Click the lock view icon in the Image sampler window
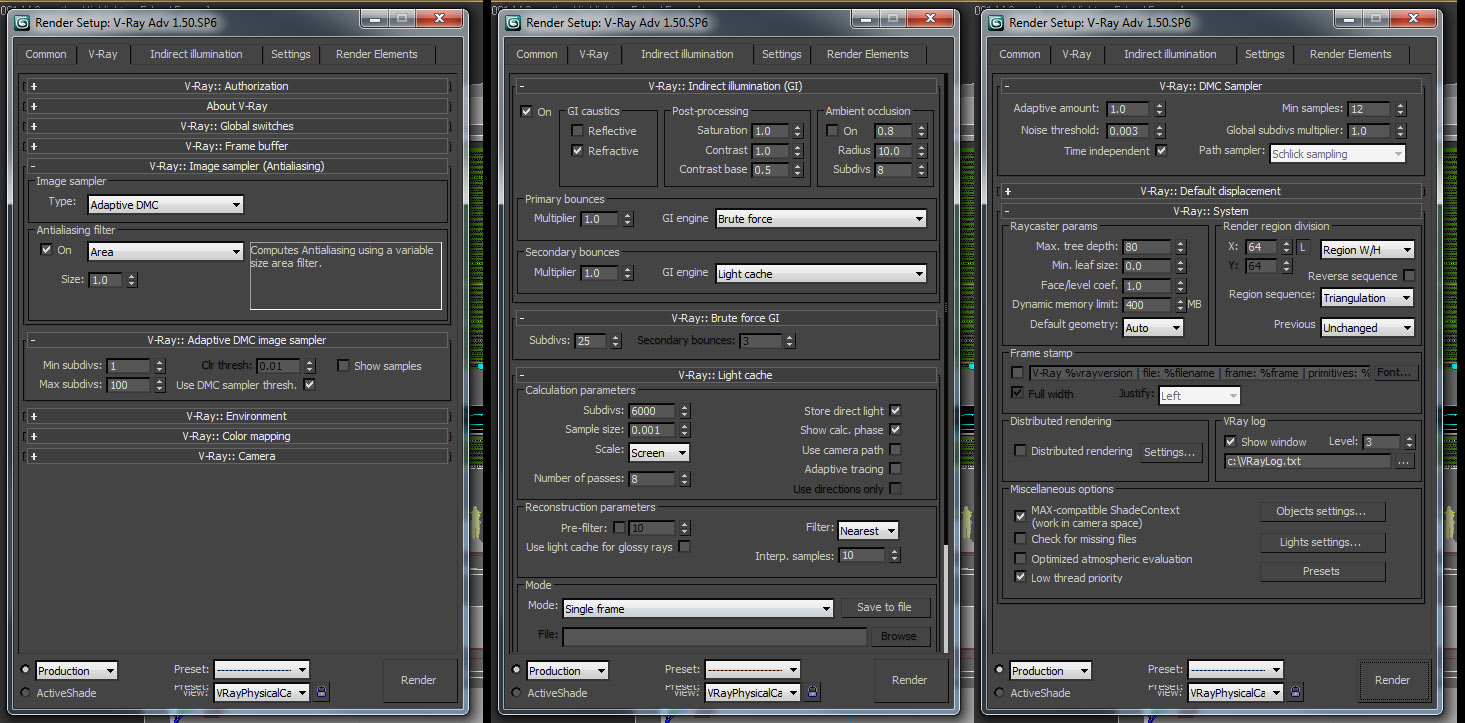Image resolution: width=1465 pixels, height=723 pixels. (322, 691)
